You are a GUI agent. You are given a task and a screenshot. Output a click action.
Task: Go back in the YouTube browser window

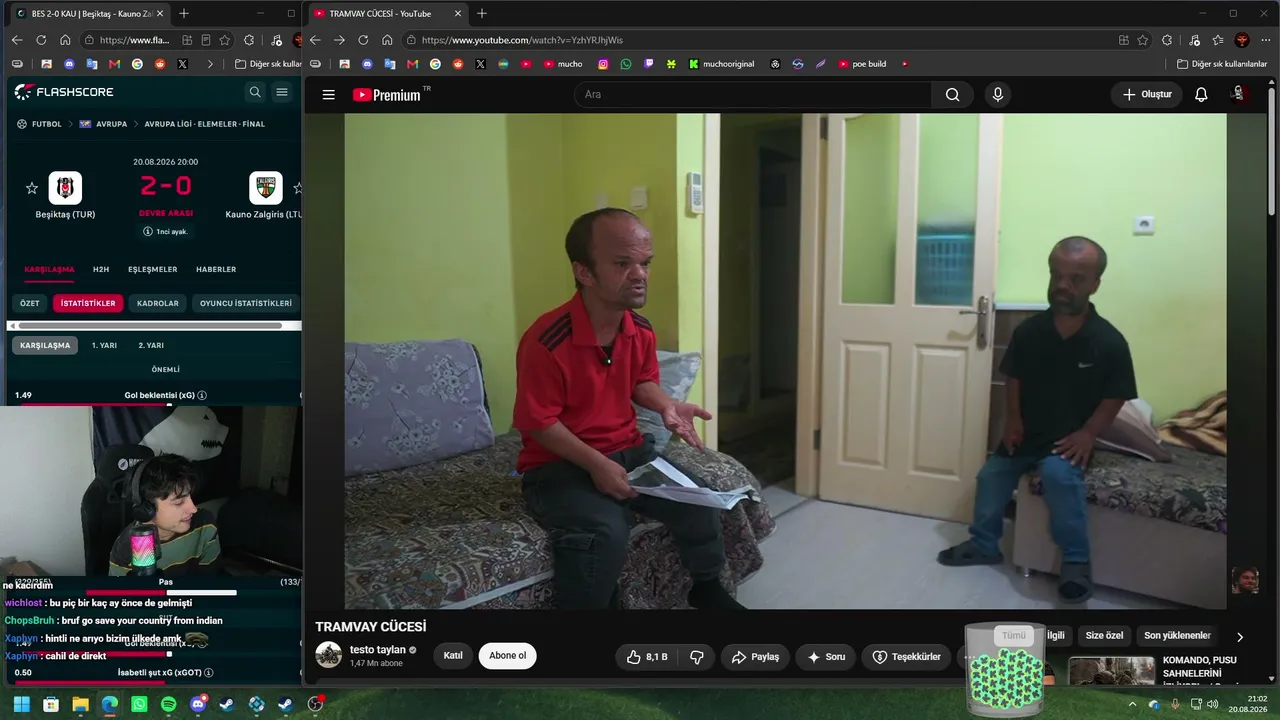click(x=315, y=40)
